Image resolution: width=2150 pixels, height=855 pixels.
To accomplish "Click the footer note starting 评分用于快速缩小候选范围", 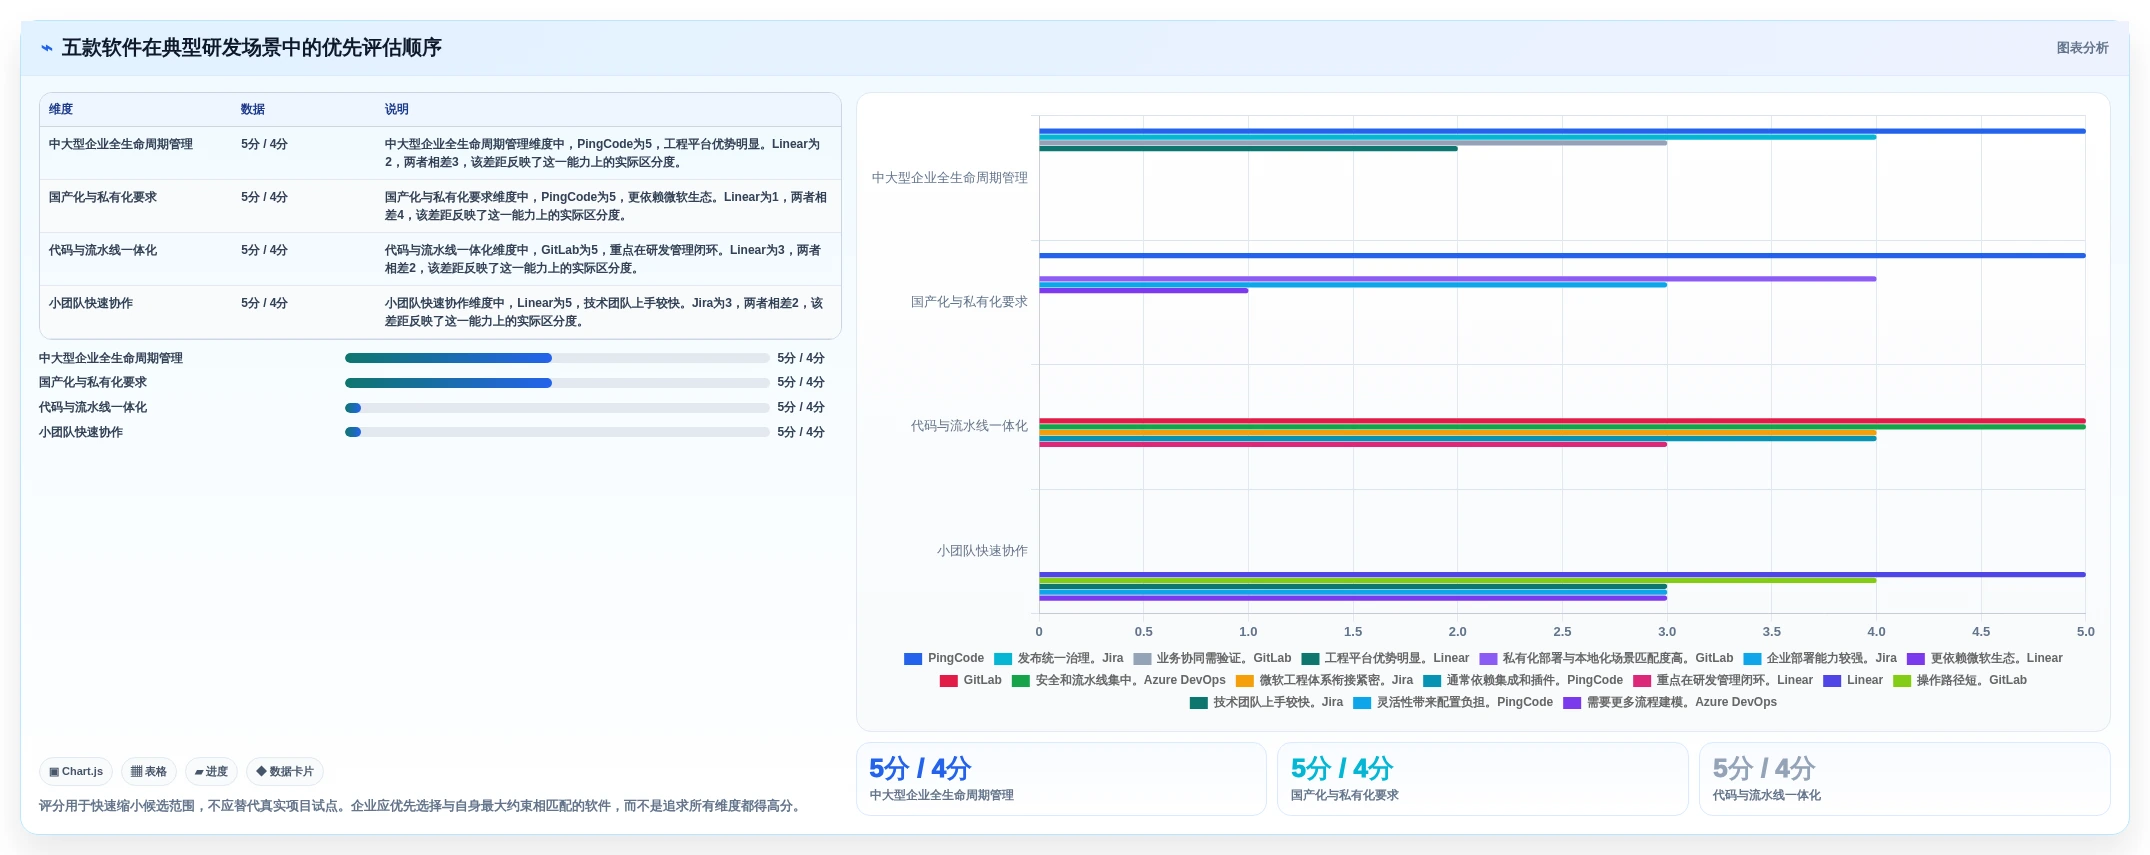I will [x=422, y=806].
